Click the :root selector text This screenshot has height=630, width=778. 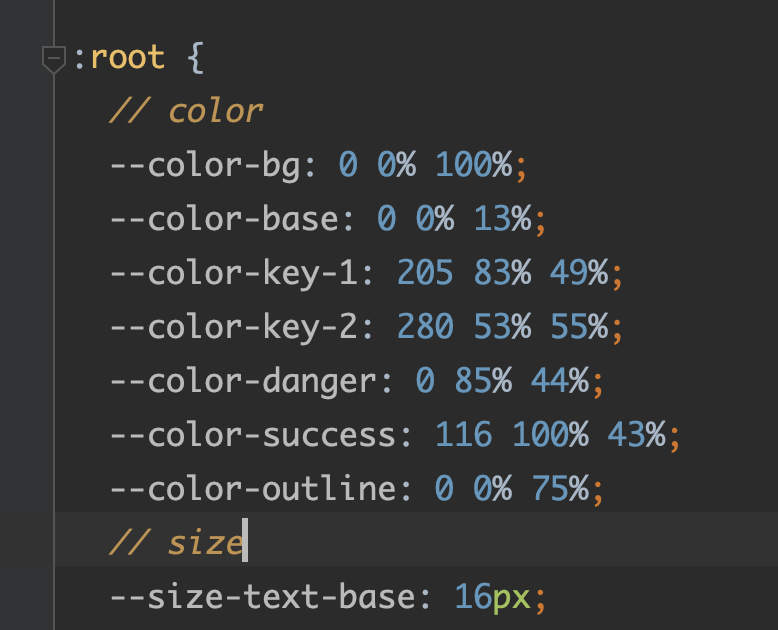coord(119,57)
